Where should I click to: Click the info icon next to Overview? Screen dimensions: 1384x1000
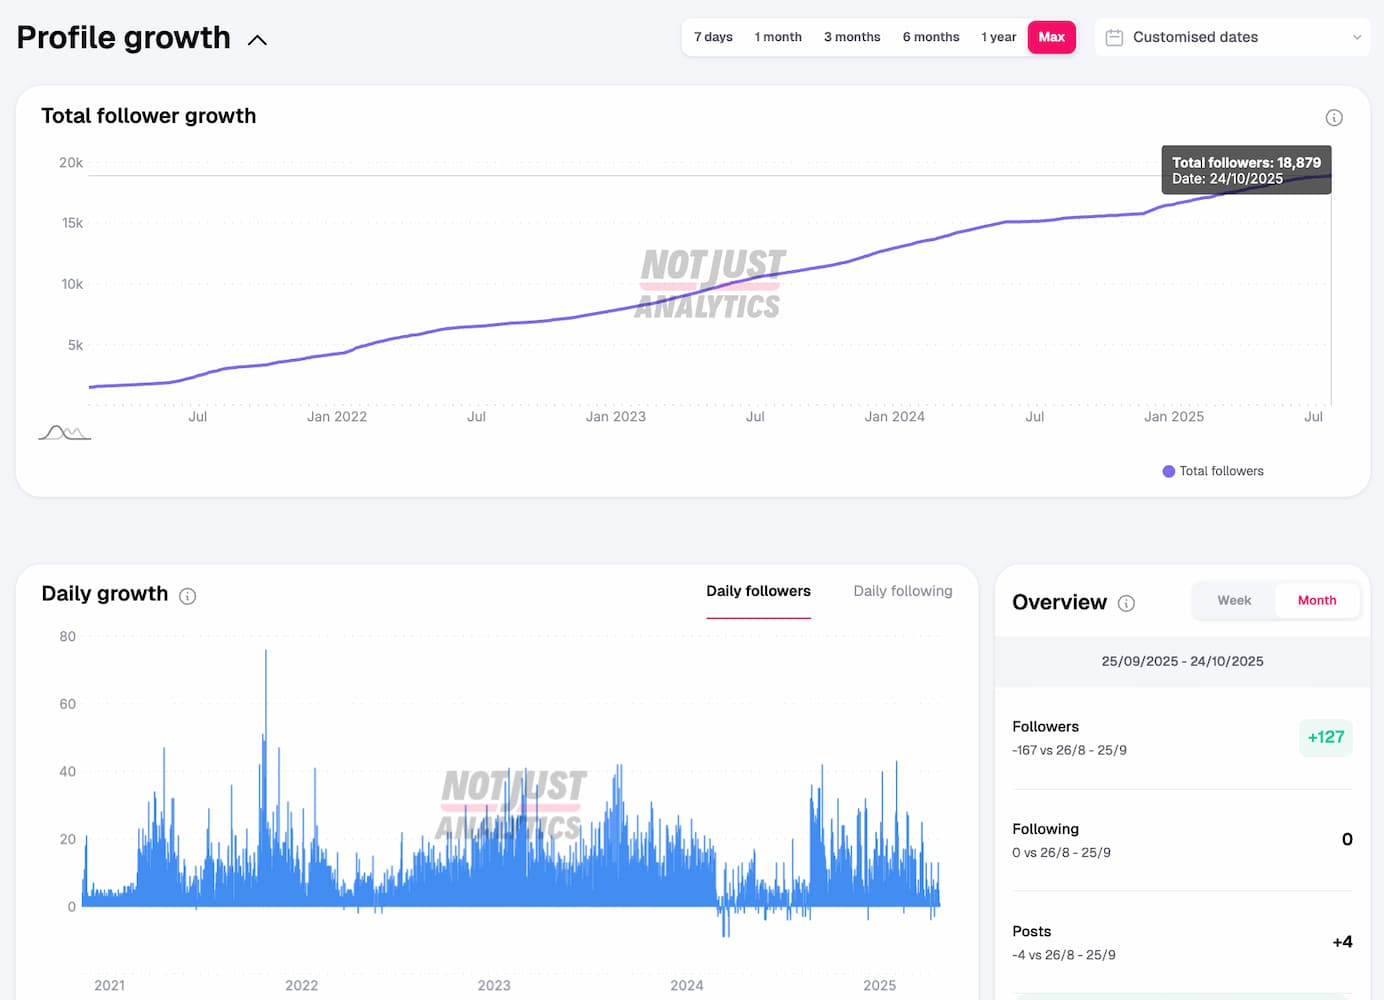point(1126,603)
